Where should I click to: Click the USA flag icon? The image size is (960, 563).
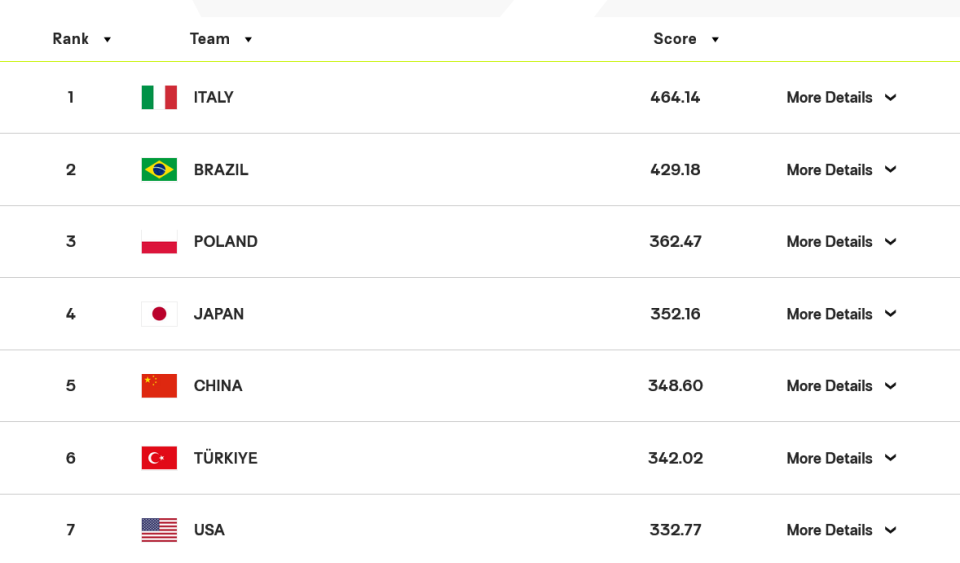point(159,530)
